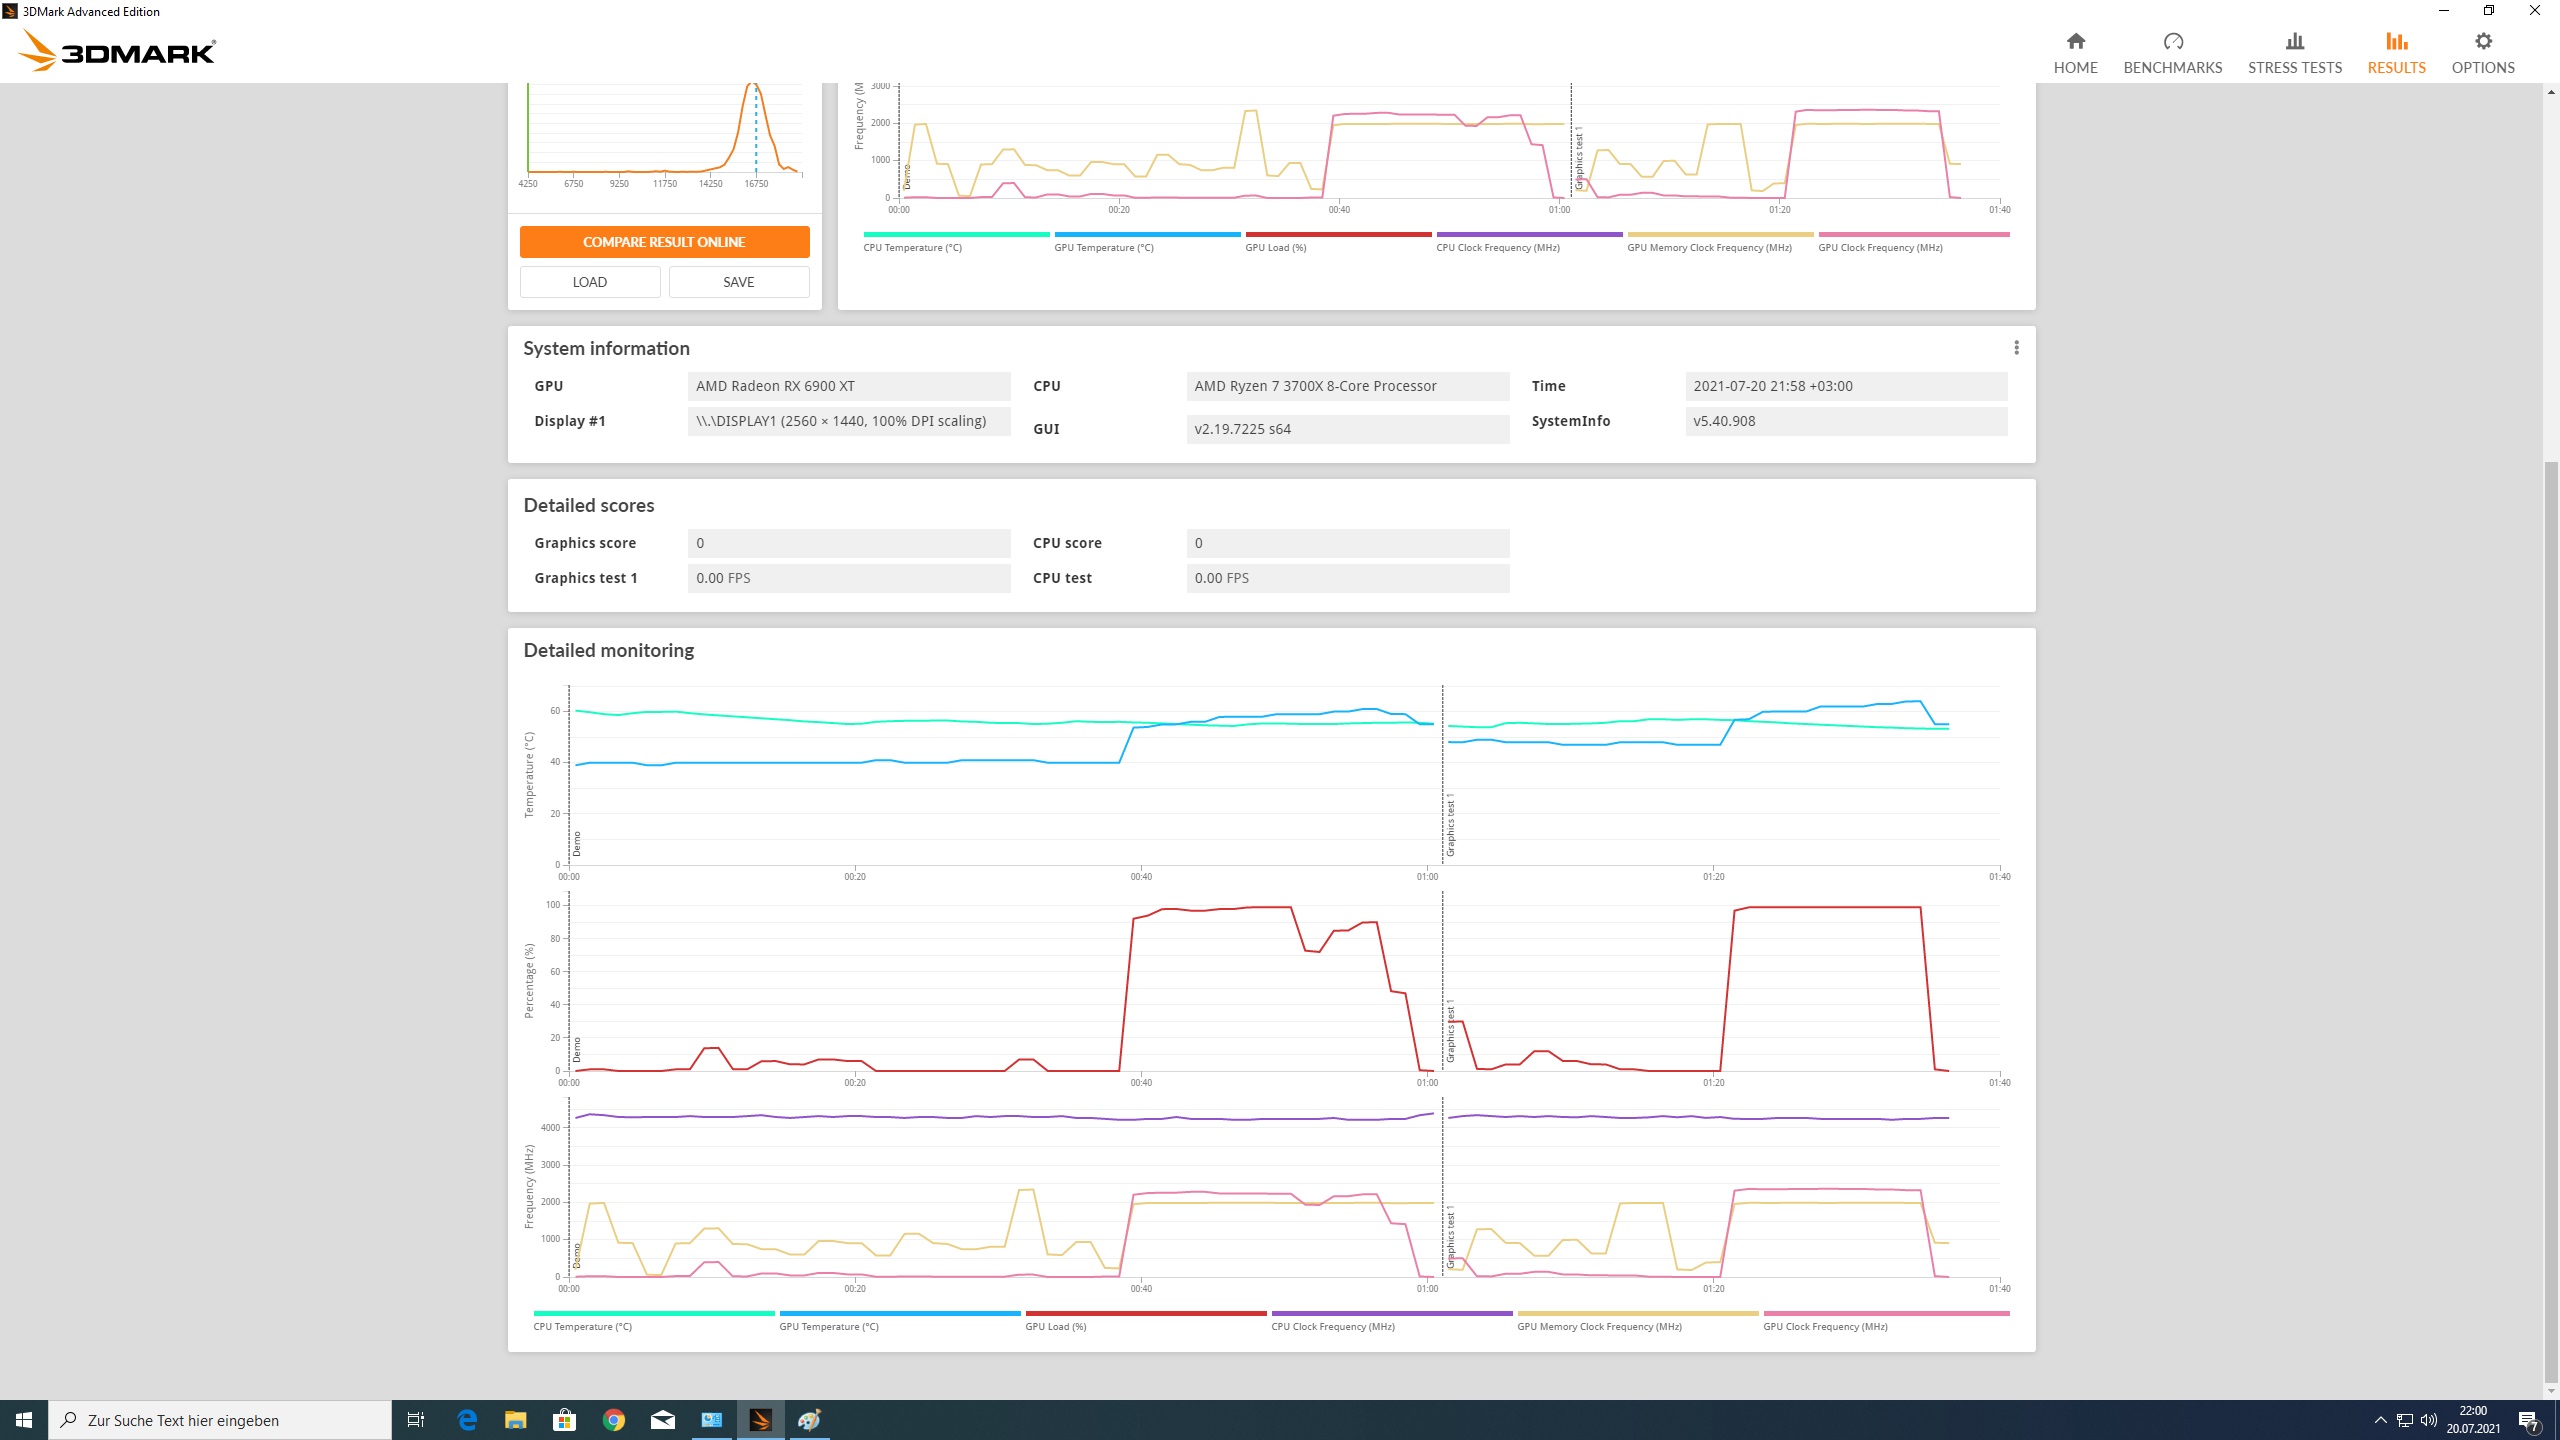
Task: Toggle GPU Memory Clock Frequency top legend swatch
Action: coord(1719,235)
